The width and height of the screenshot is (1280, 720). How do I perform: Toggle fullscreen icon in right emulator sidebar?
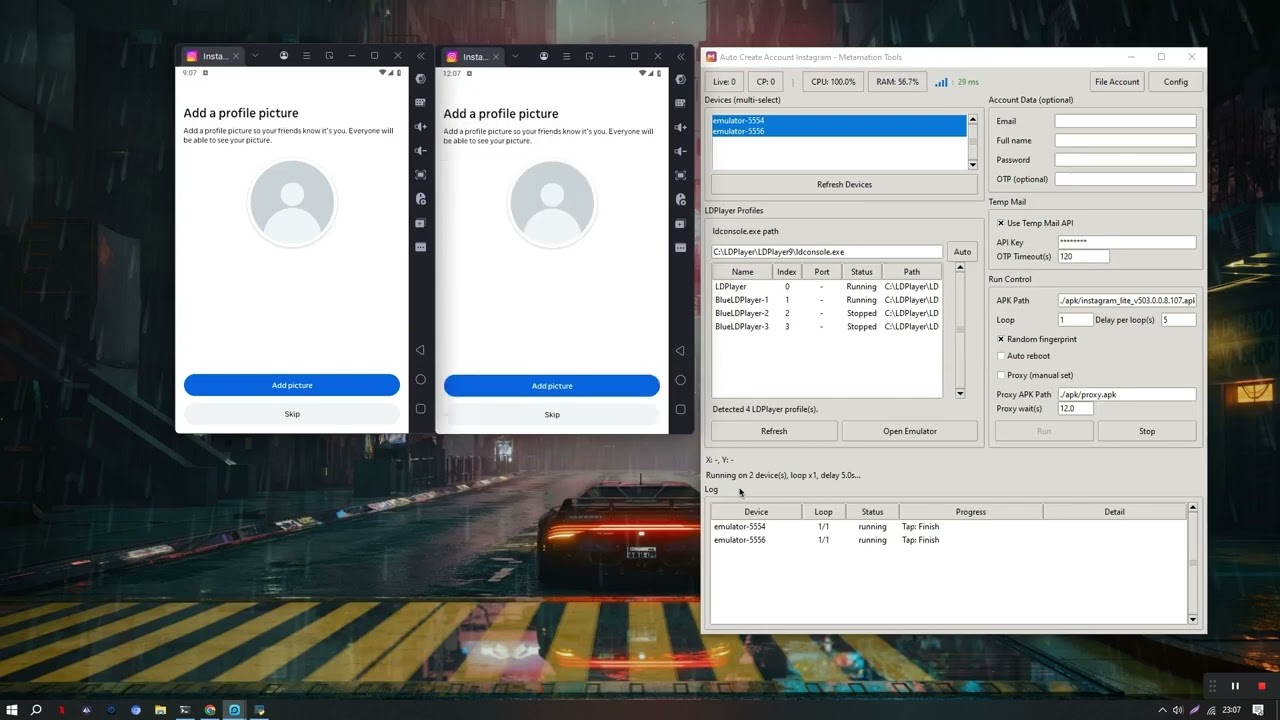click(x=680, y=175)
